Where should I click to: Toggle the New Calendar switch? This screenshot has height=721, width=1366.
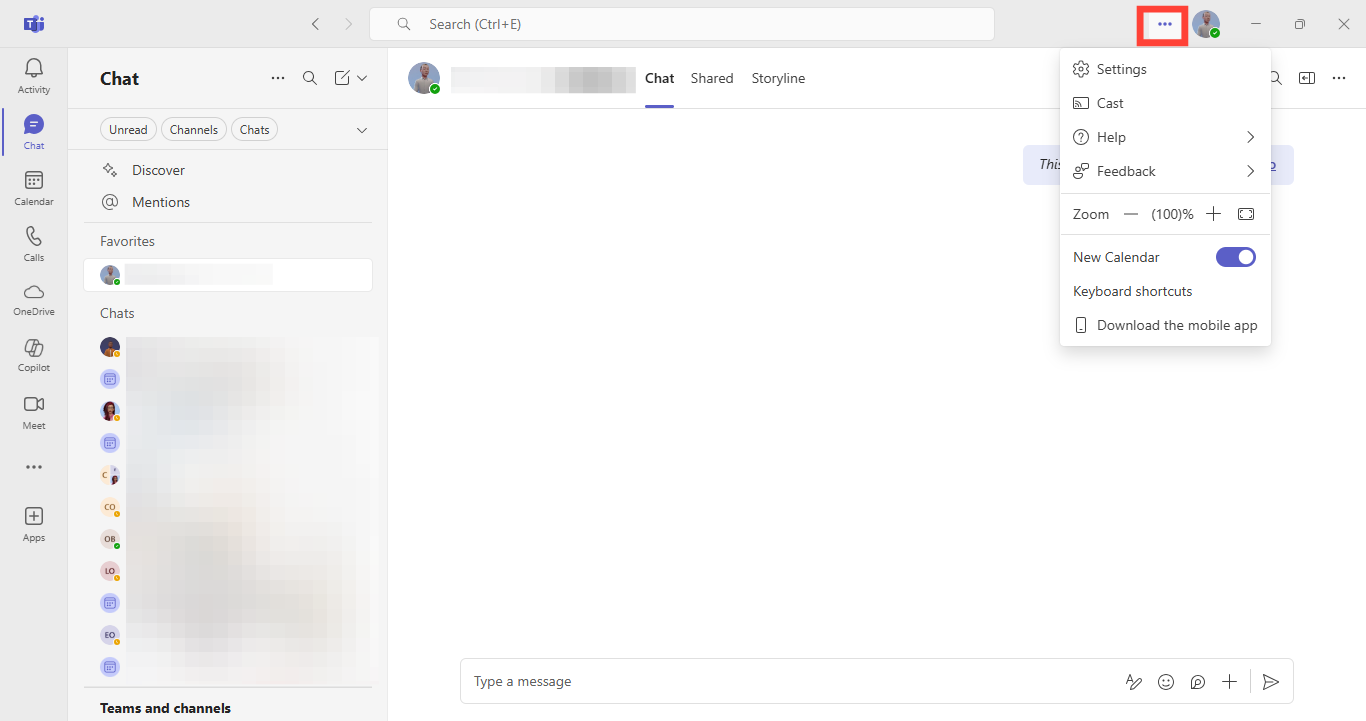point(1235,257)
